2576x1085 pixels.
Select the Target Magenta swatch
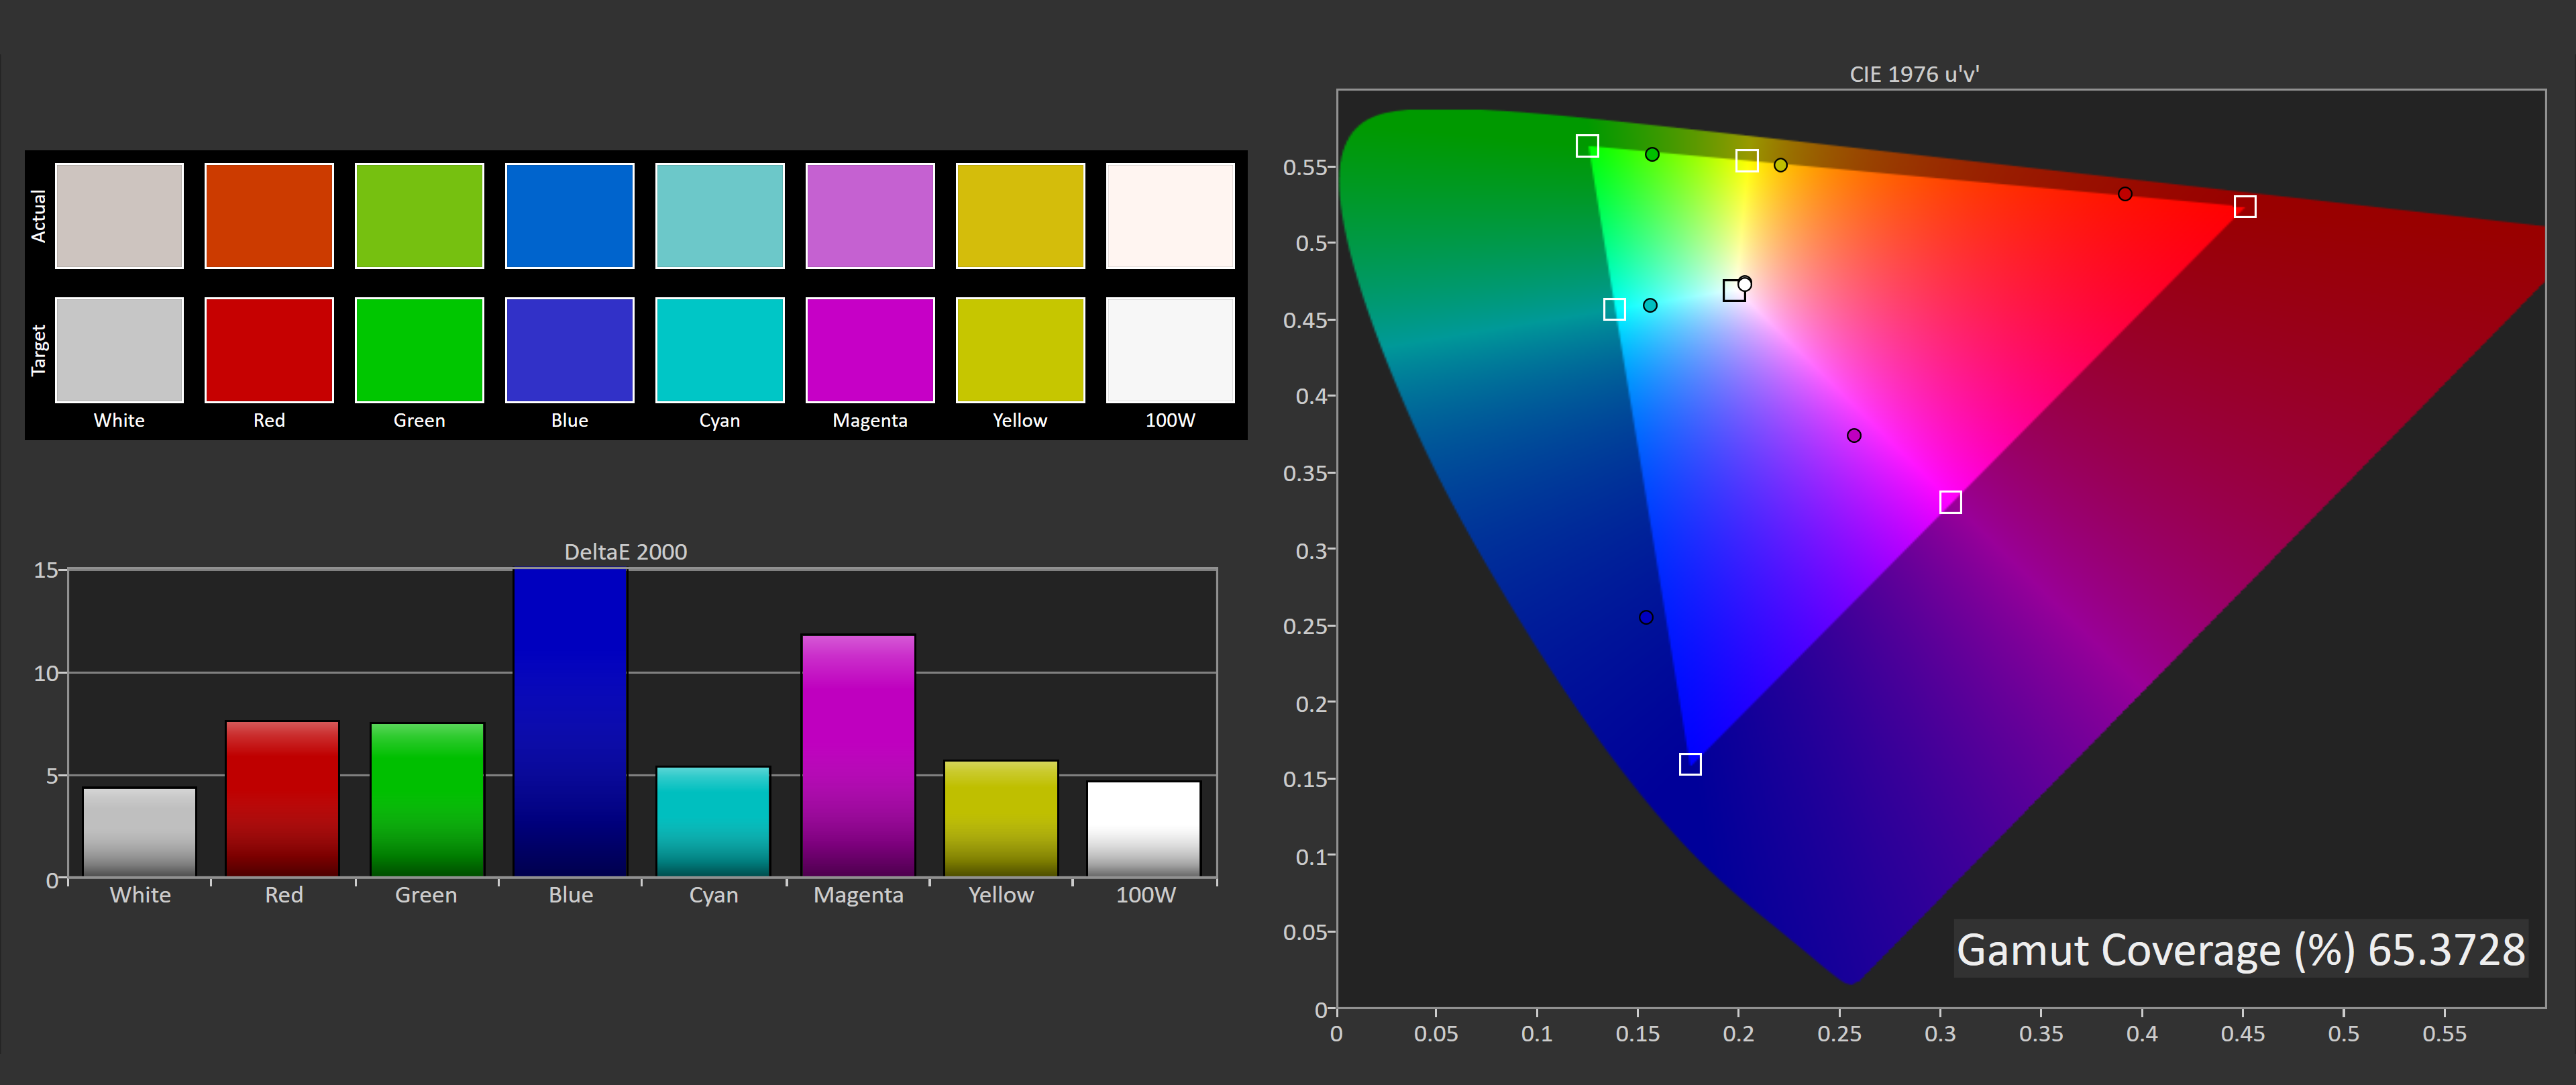[869, 350]
